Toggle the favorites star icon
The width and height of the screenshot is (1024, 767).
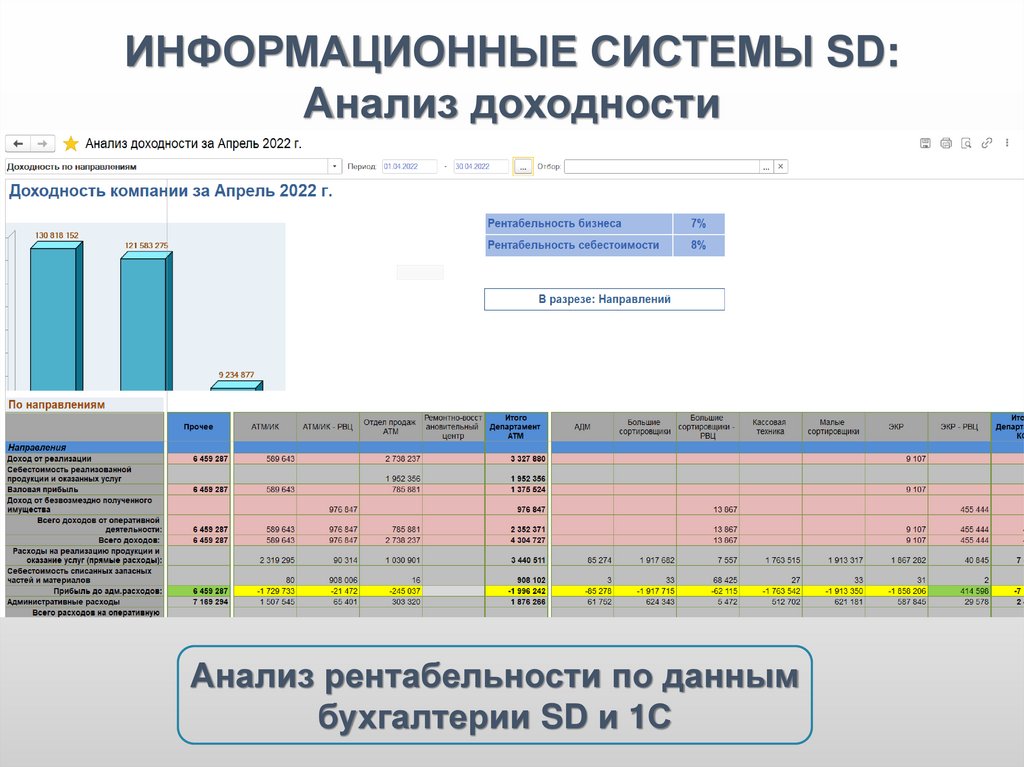pos(71,143)
